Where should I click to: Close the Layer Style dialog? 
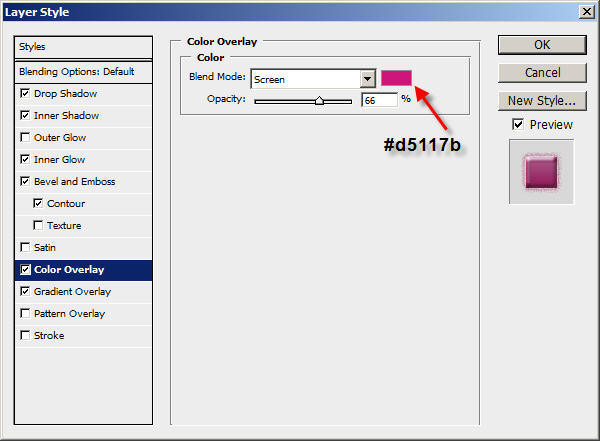587,12
